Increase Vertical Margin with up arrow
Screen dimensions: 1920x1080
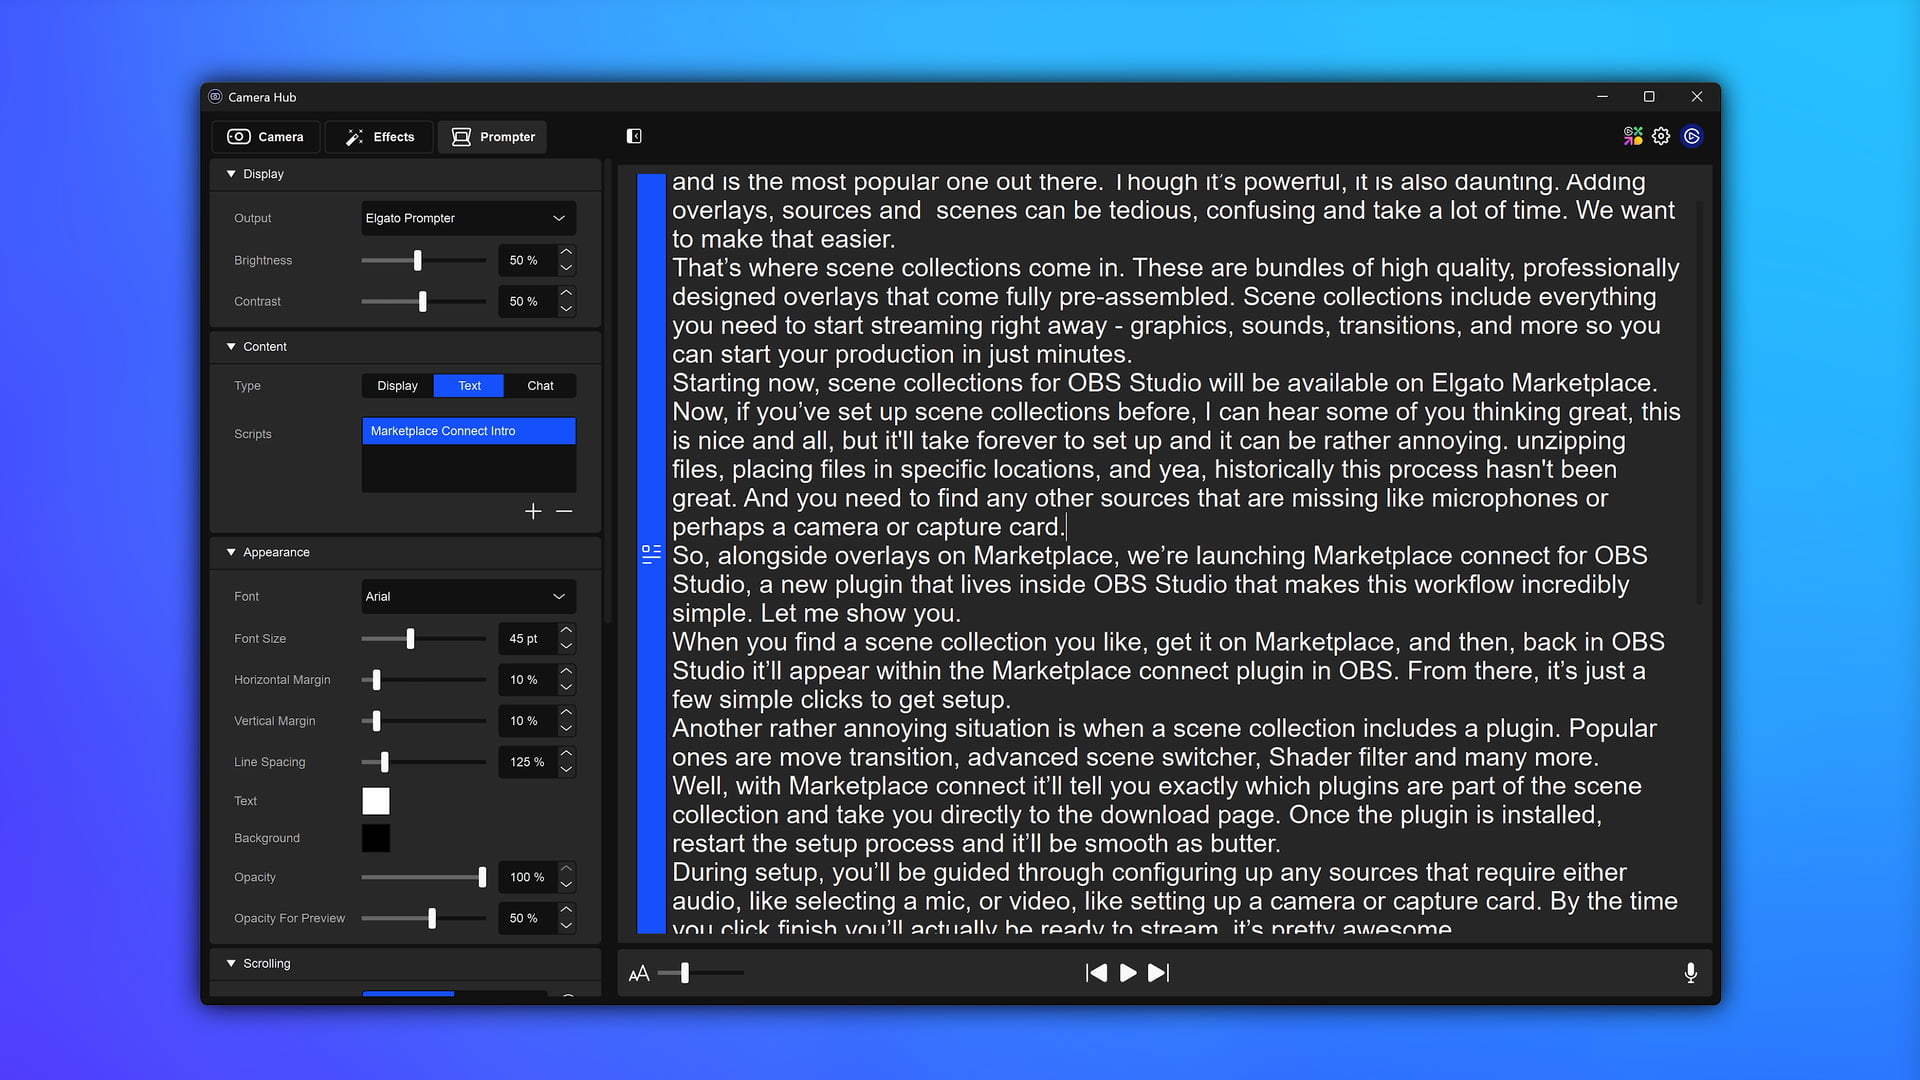(x=566, y=712)
